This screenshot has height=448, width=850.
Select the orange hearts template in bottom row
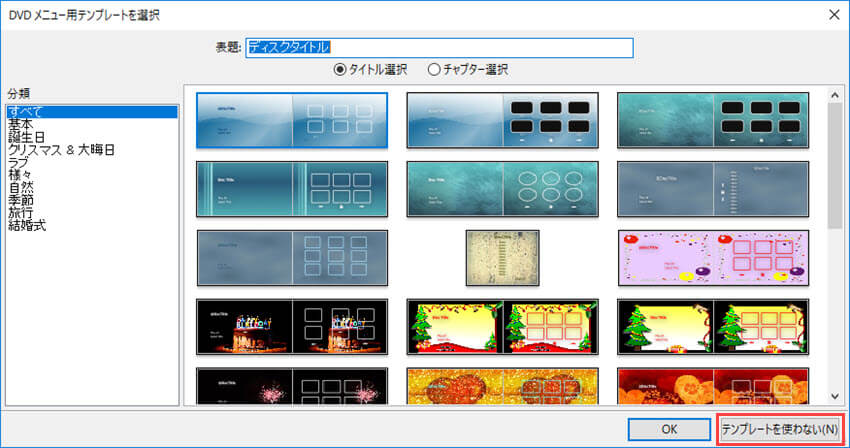coord(712,387)
